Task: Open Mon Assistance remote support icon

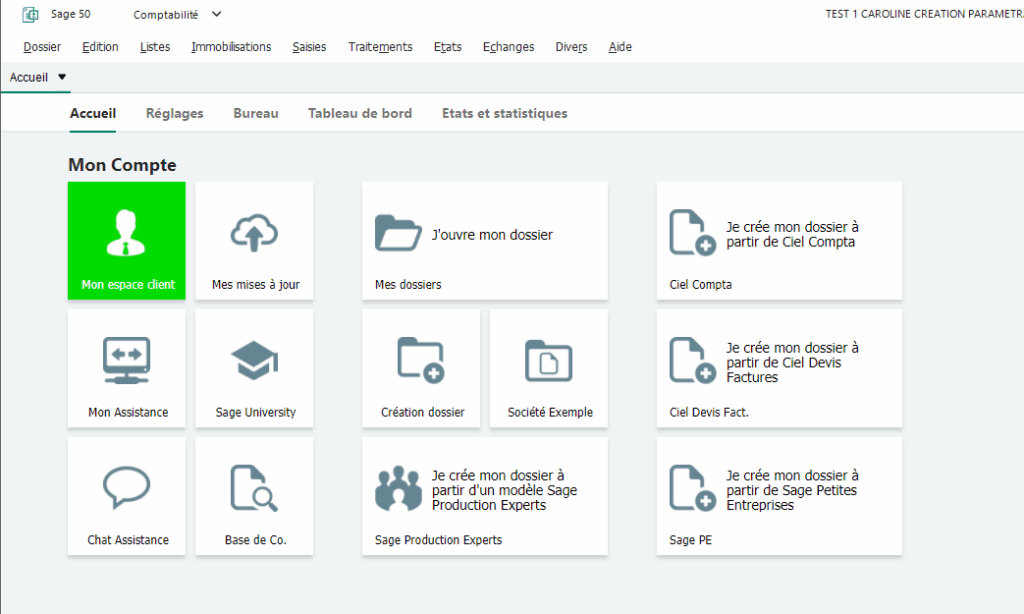Action: (127, 360)
